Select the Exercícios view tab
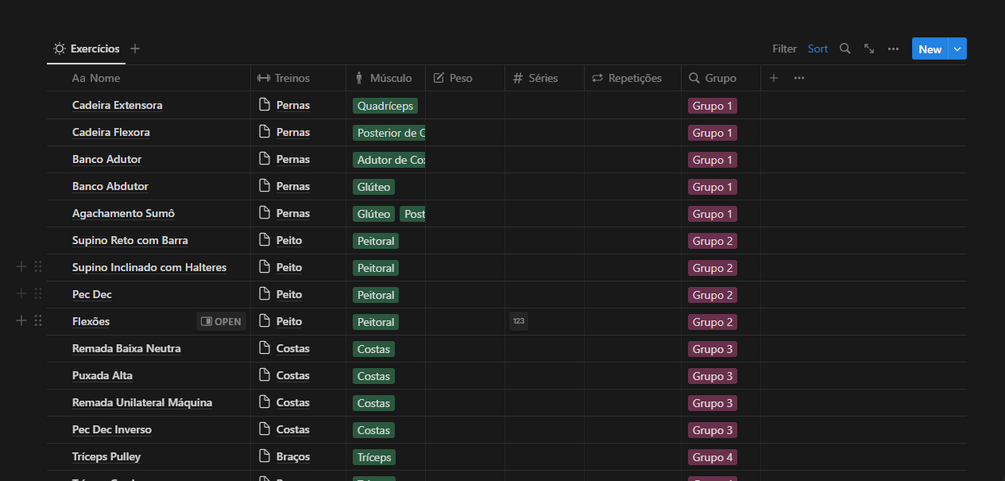1005x481 pixels. (87, 49)
